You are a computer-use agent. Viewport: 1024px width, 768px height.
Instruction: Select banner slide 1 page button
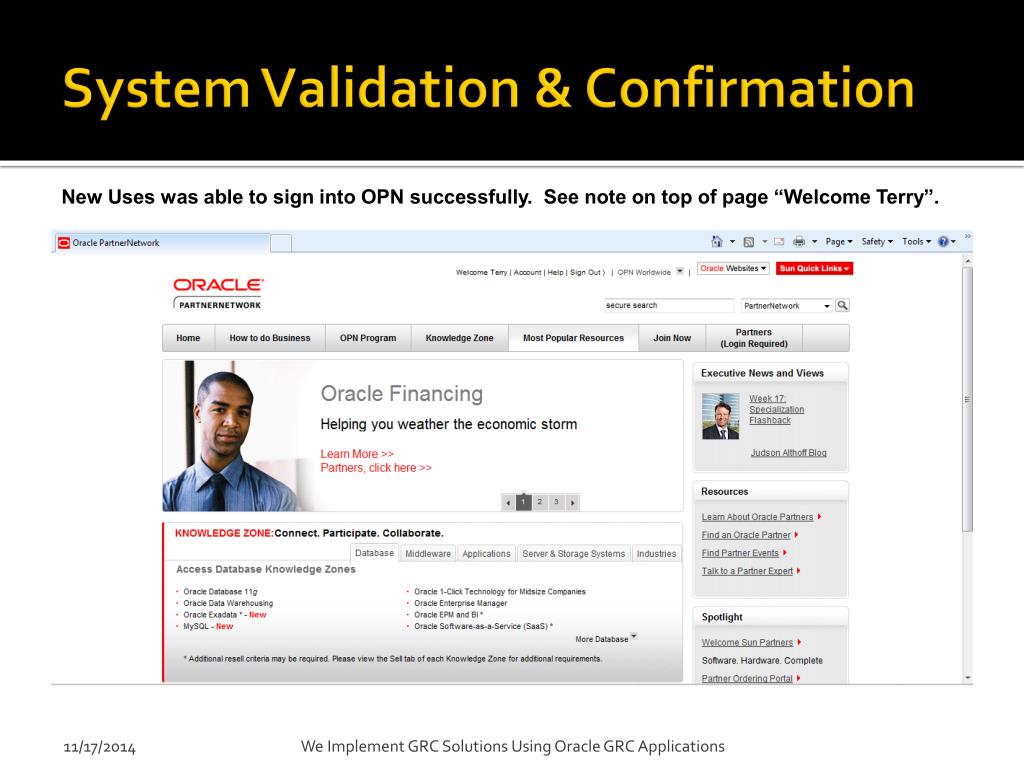523,502
